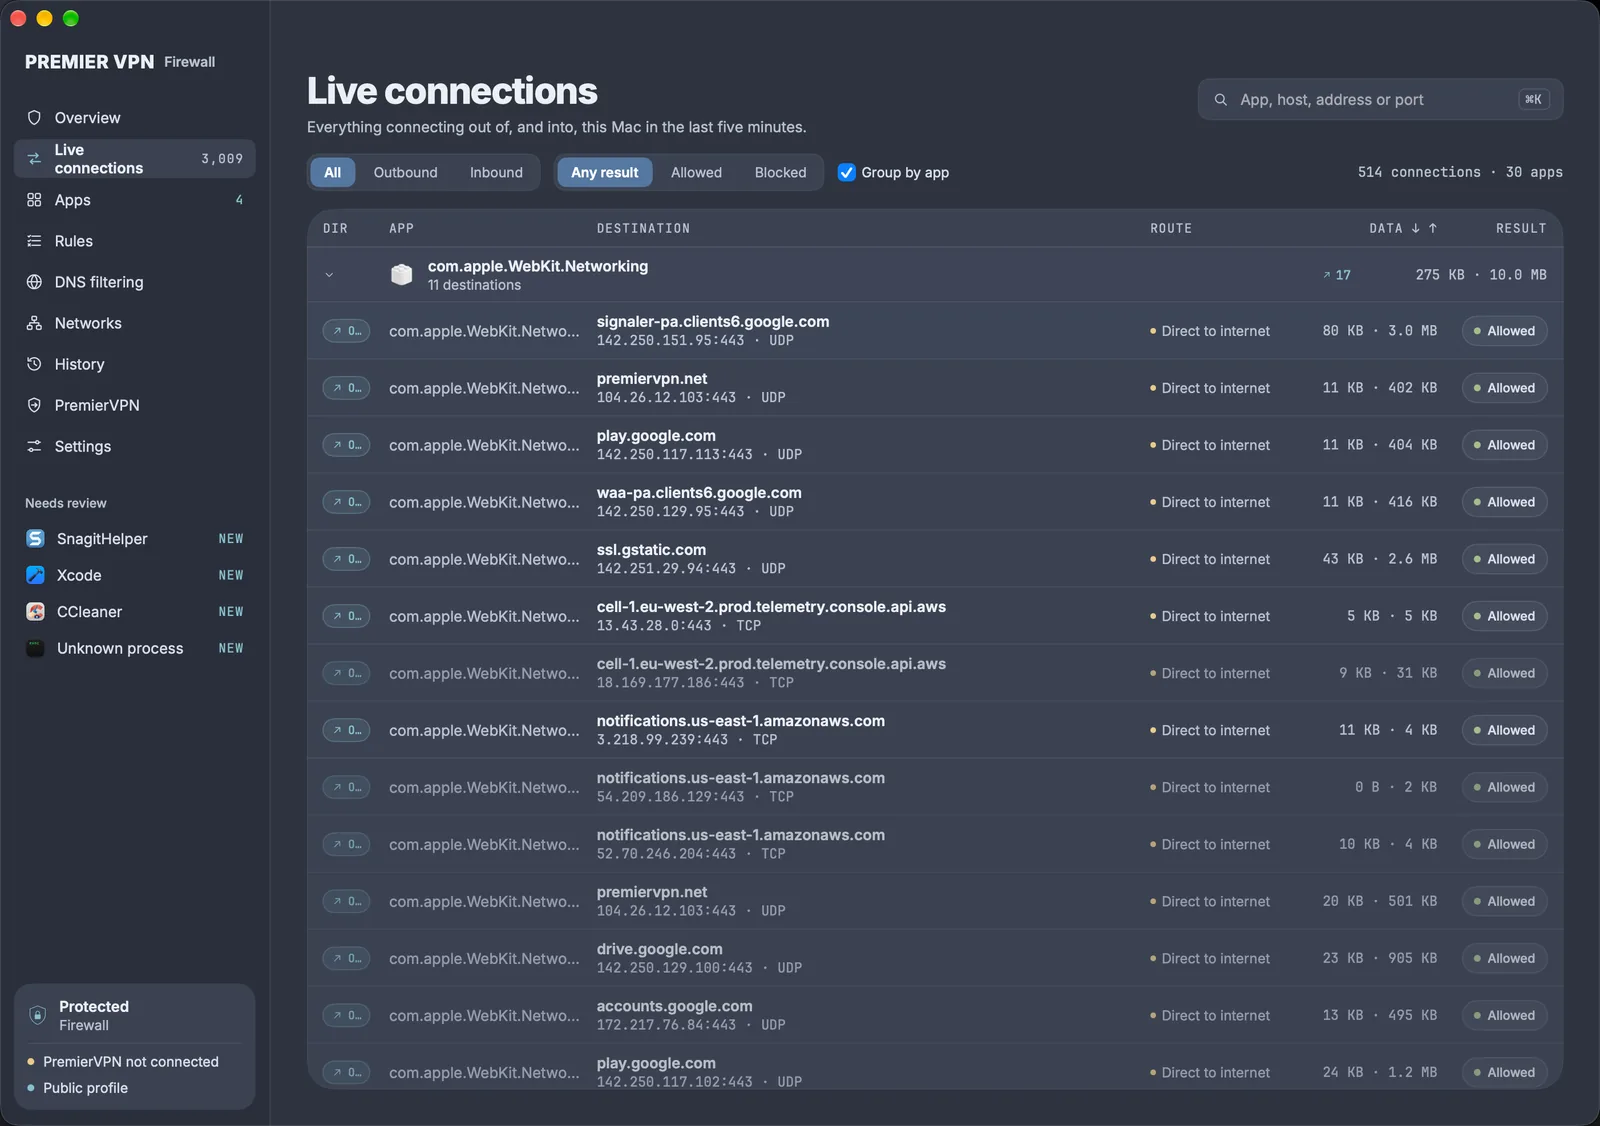Select the All direction tab

(333, 172)
